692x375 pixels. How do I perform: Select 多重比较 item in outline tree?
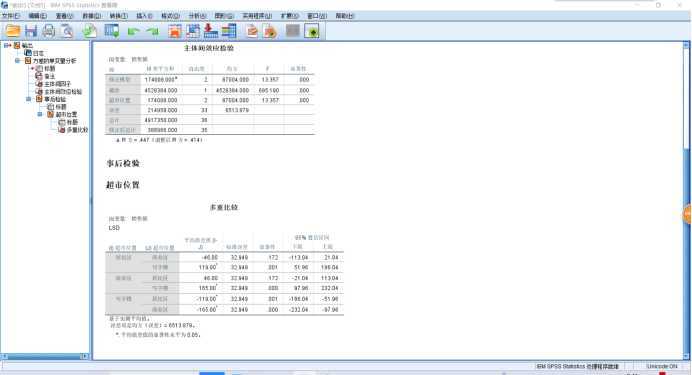[x=77, y=130]
